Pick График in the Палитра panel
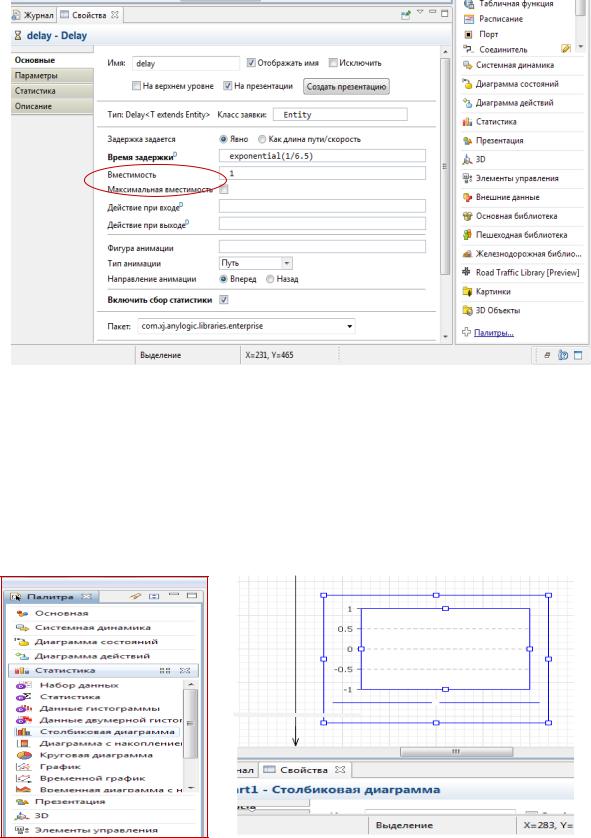 coord(60,767)
